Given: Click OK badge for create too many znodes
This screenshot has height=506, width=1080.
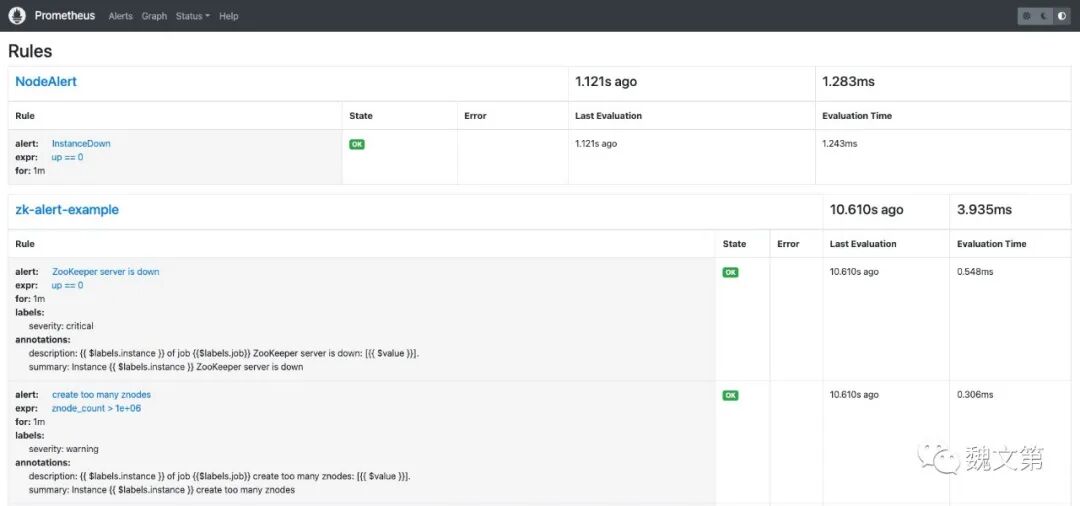Looking at the screenshot, I should click(730, 395).
